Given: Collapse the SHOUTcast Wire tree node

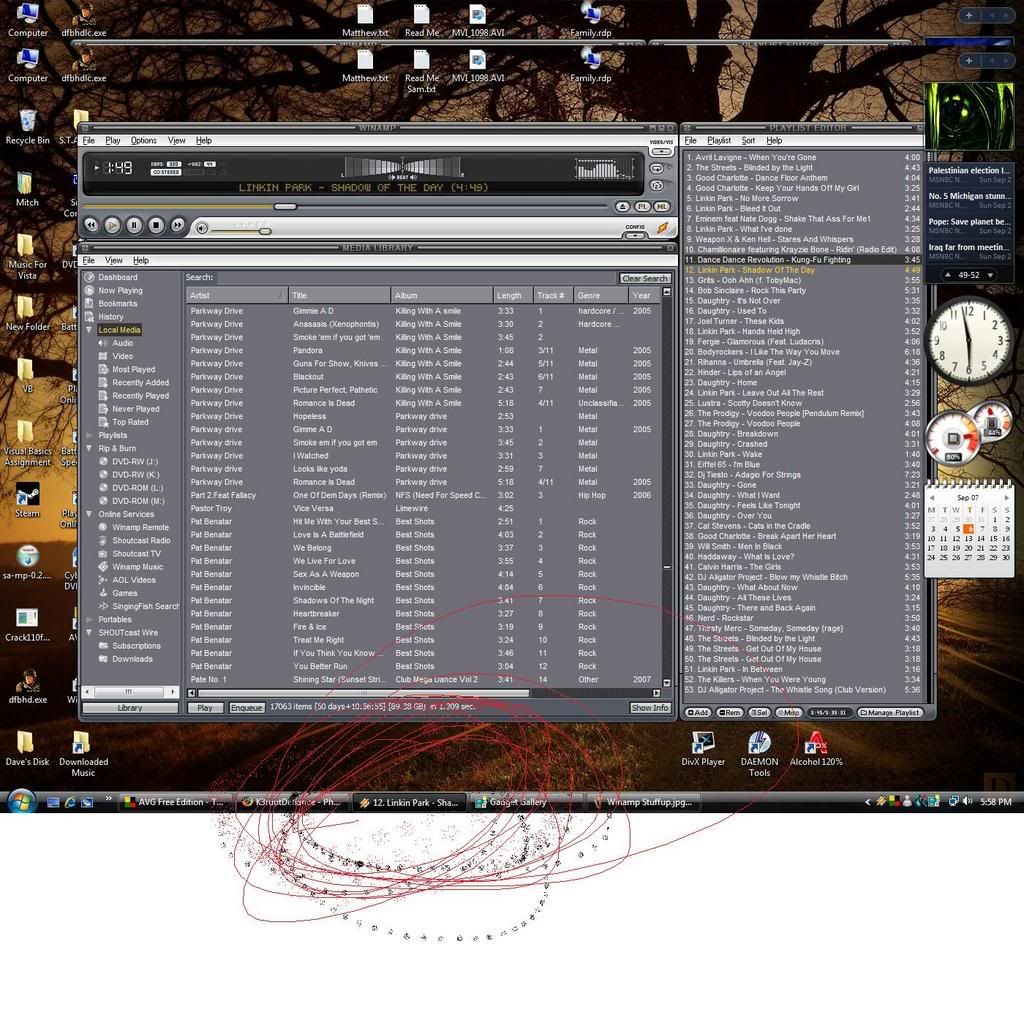Looking at the screenshot, I should tap(89, 633).
